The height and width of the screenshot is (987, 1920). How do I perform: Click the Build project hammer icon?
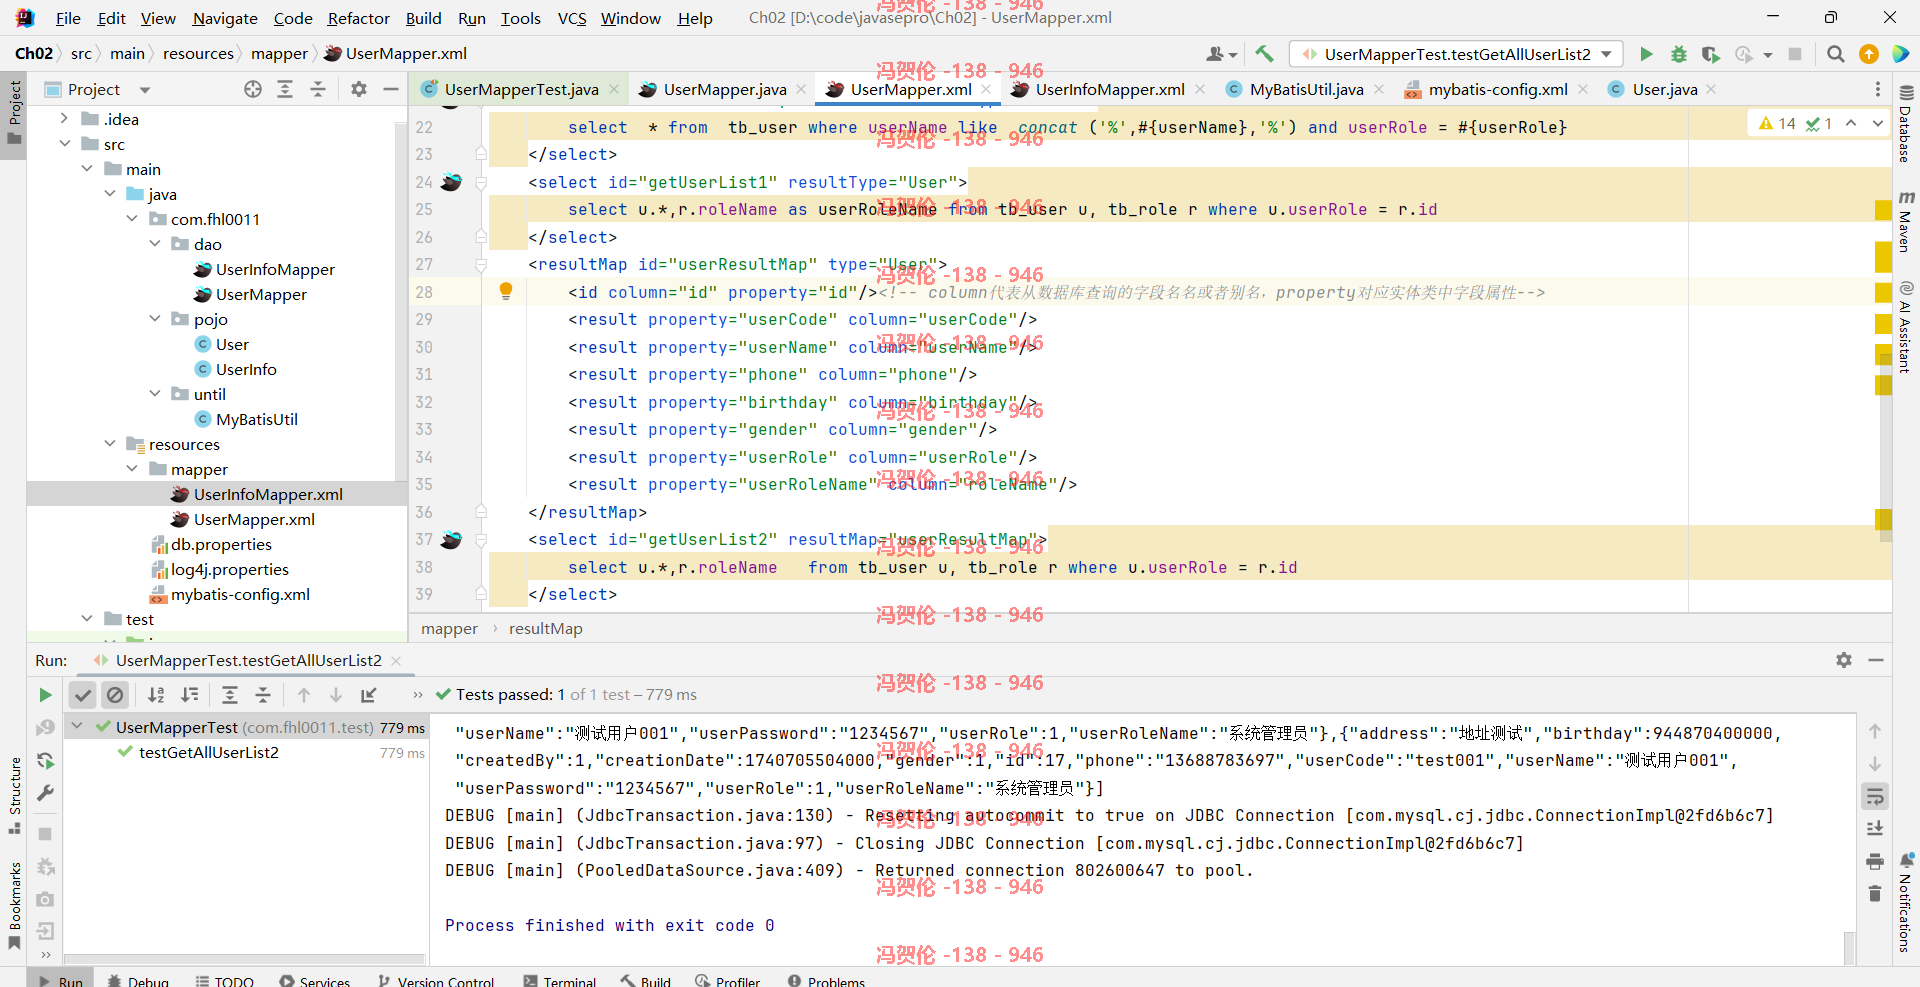click(x=1264, y=54)
